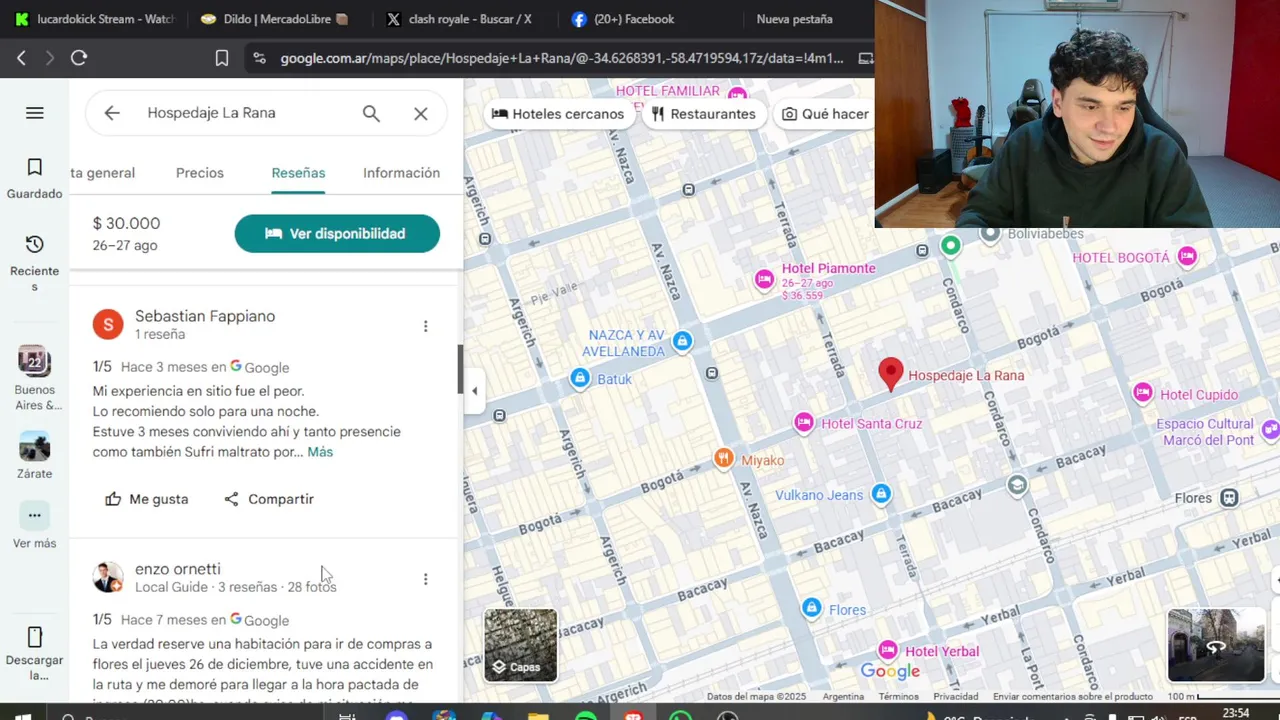Open the Buenos Aires recent thumbnail
The width and height of the screenshot is (1280, 720).
(x=35, y=361)
